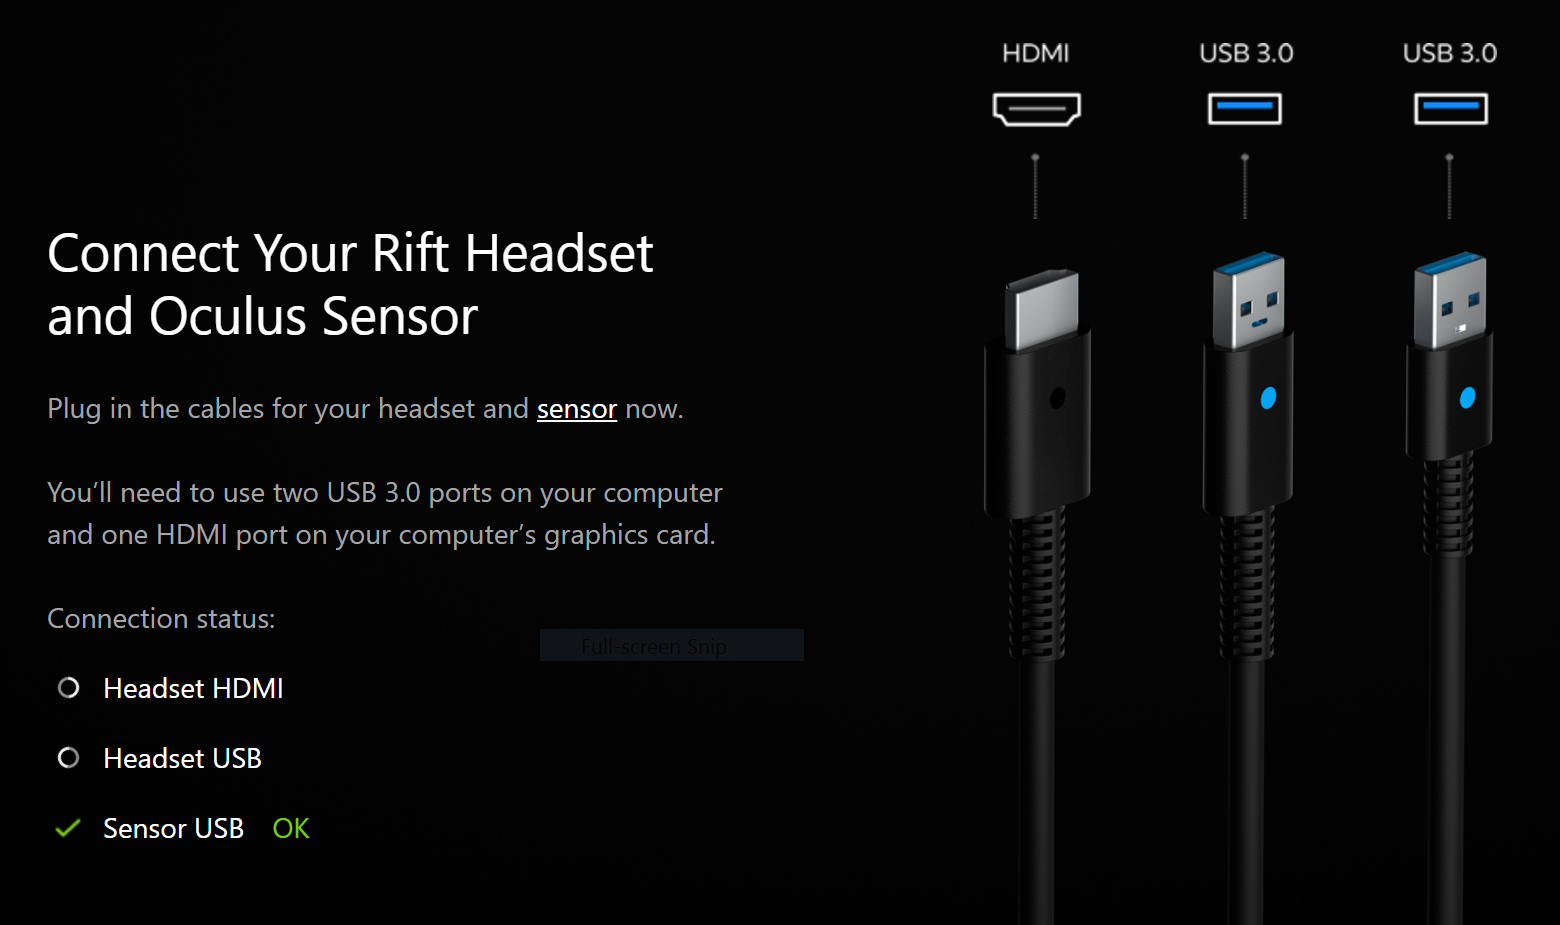1560x925 pixels.
Task: Open the sensor hyperlink
Action: [x=577, y=409]
